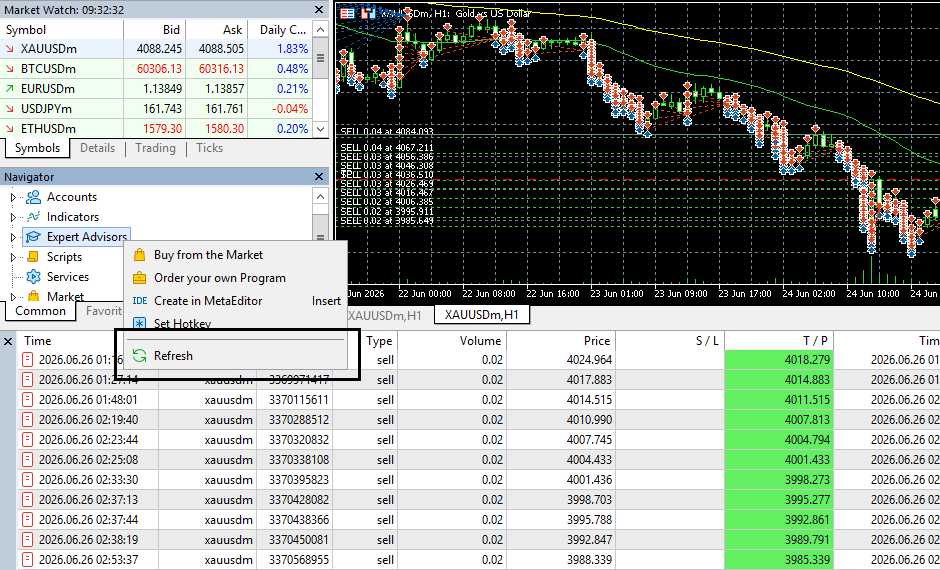Switch to Details tab in Market Watch
Viewport: 940px width, 570px height.
coord(97,148)
